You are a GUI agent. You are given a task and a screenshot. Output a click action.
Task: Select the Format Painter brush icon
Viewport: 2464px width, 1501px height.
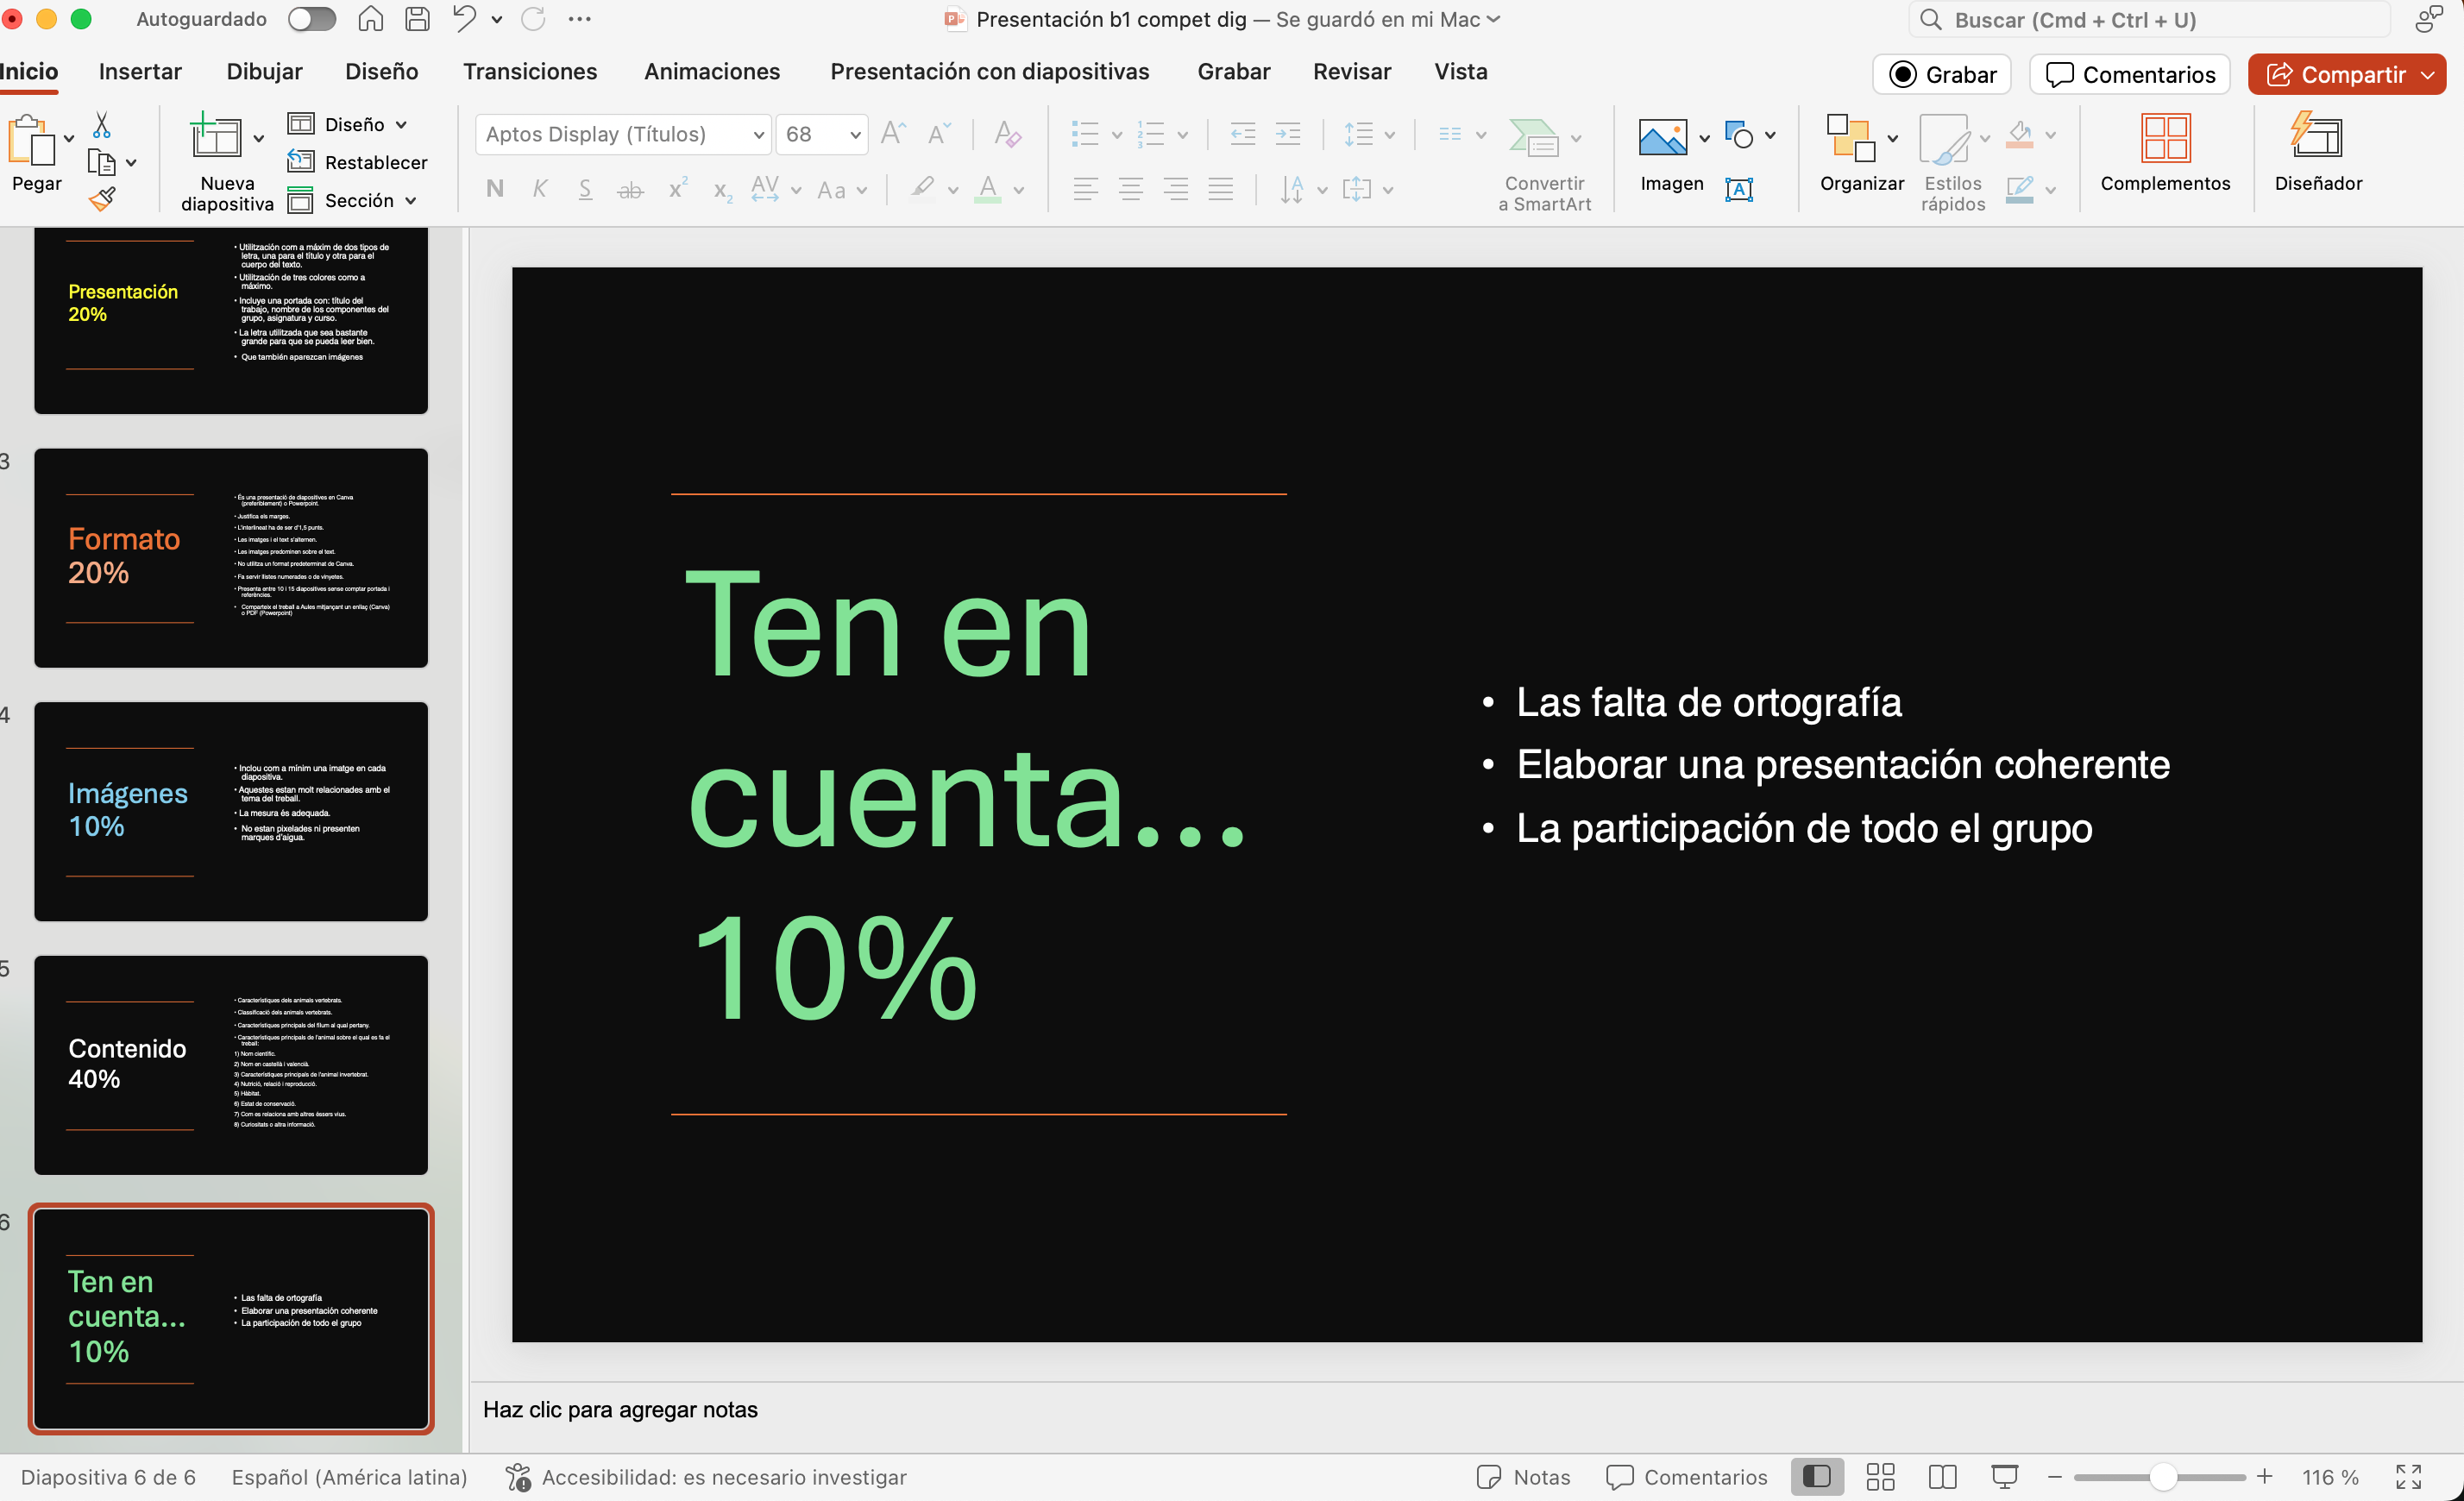click(102, 200)
